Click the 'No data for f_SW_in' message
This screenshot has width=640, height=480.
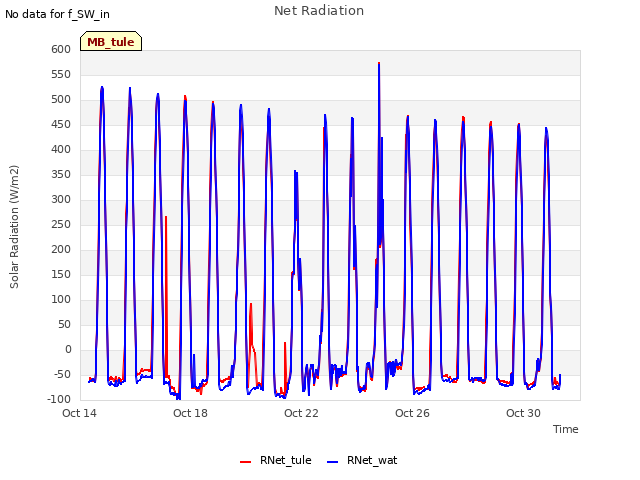57,14
